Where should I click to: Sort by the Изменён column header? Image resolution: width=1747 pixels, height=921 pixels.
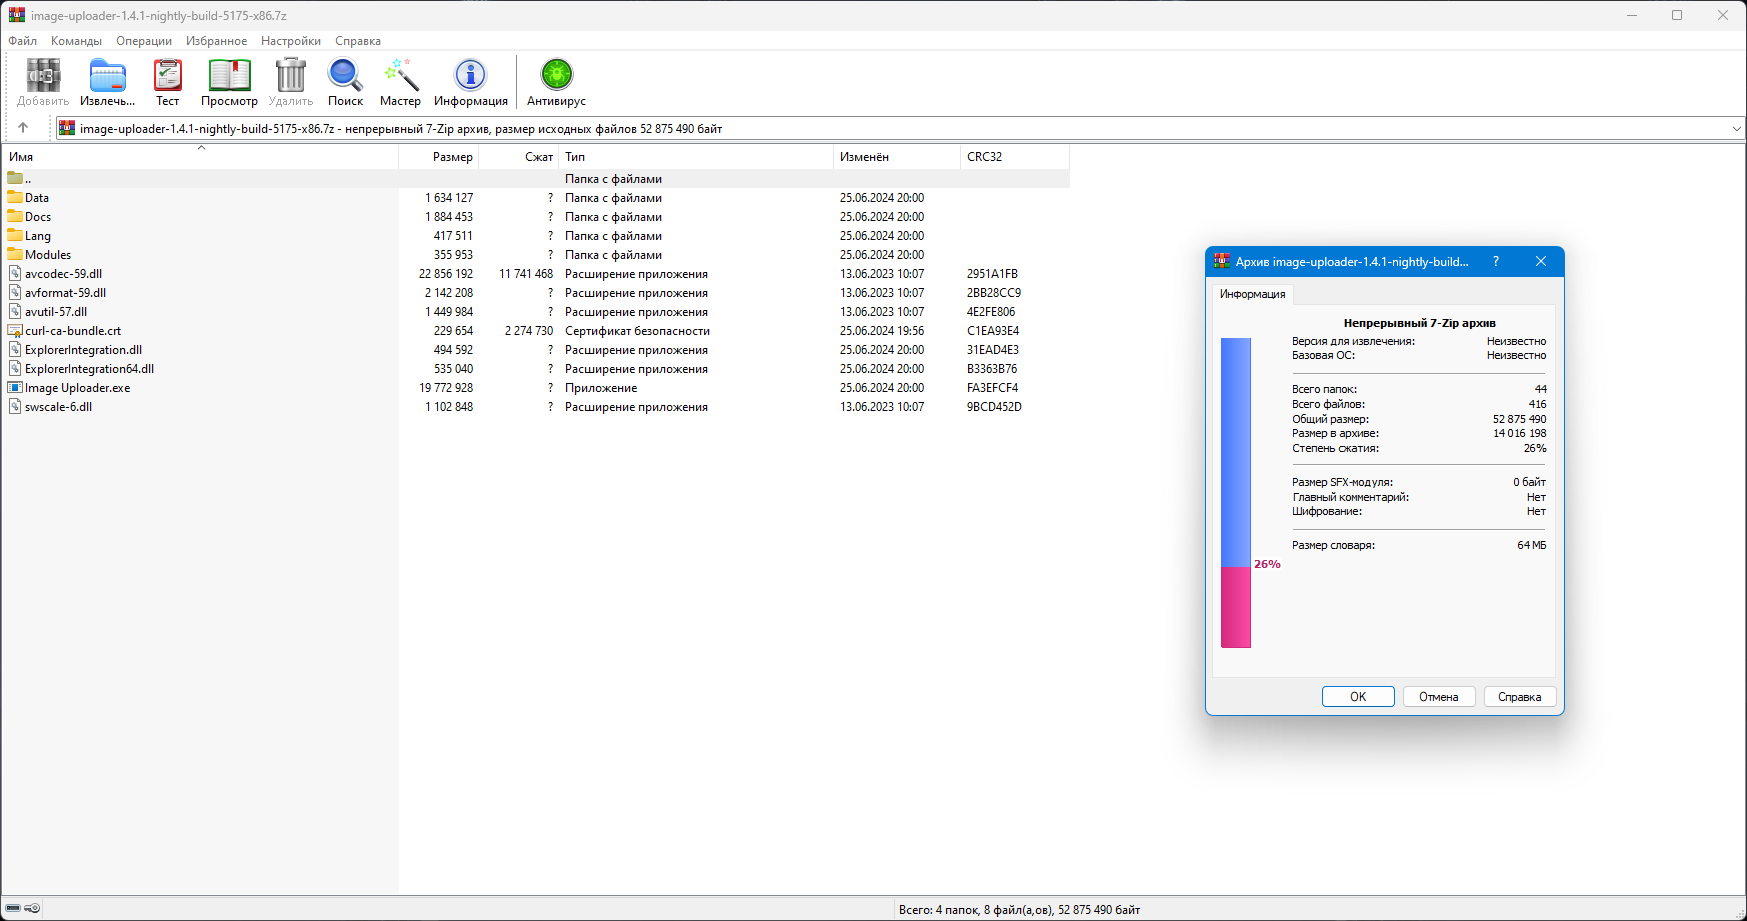coord(897,157)
